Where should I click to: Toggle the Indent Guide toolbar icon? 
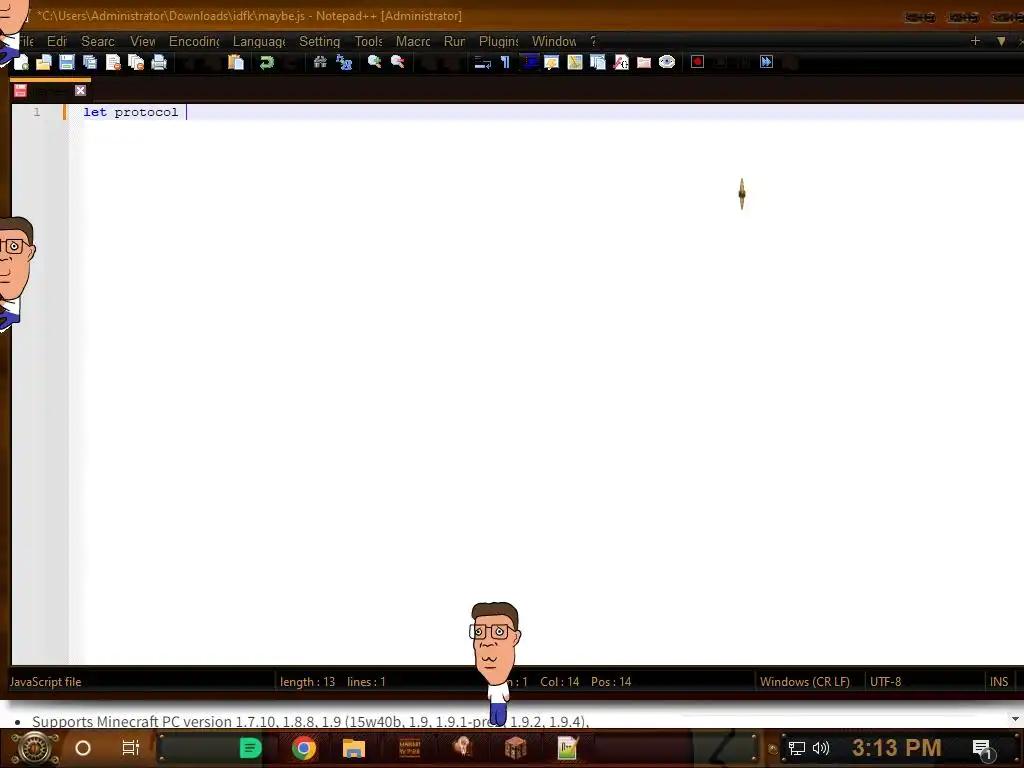click(529, 62)
